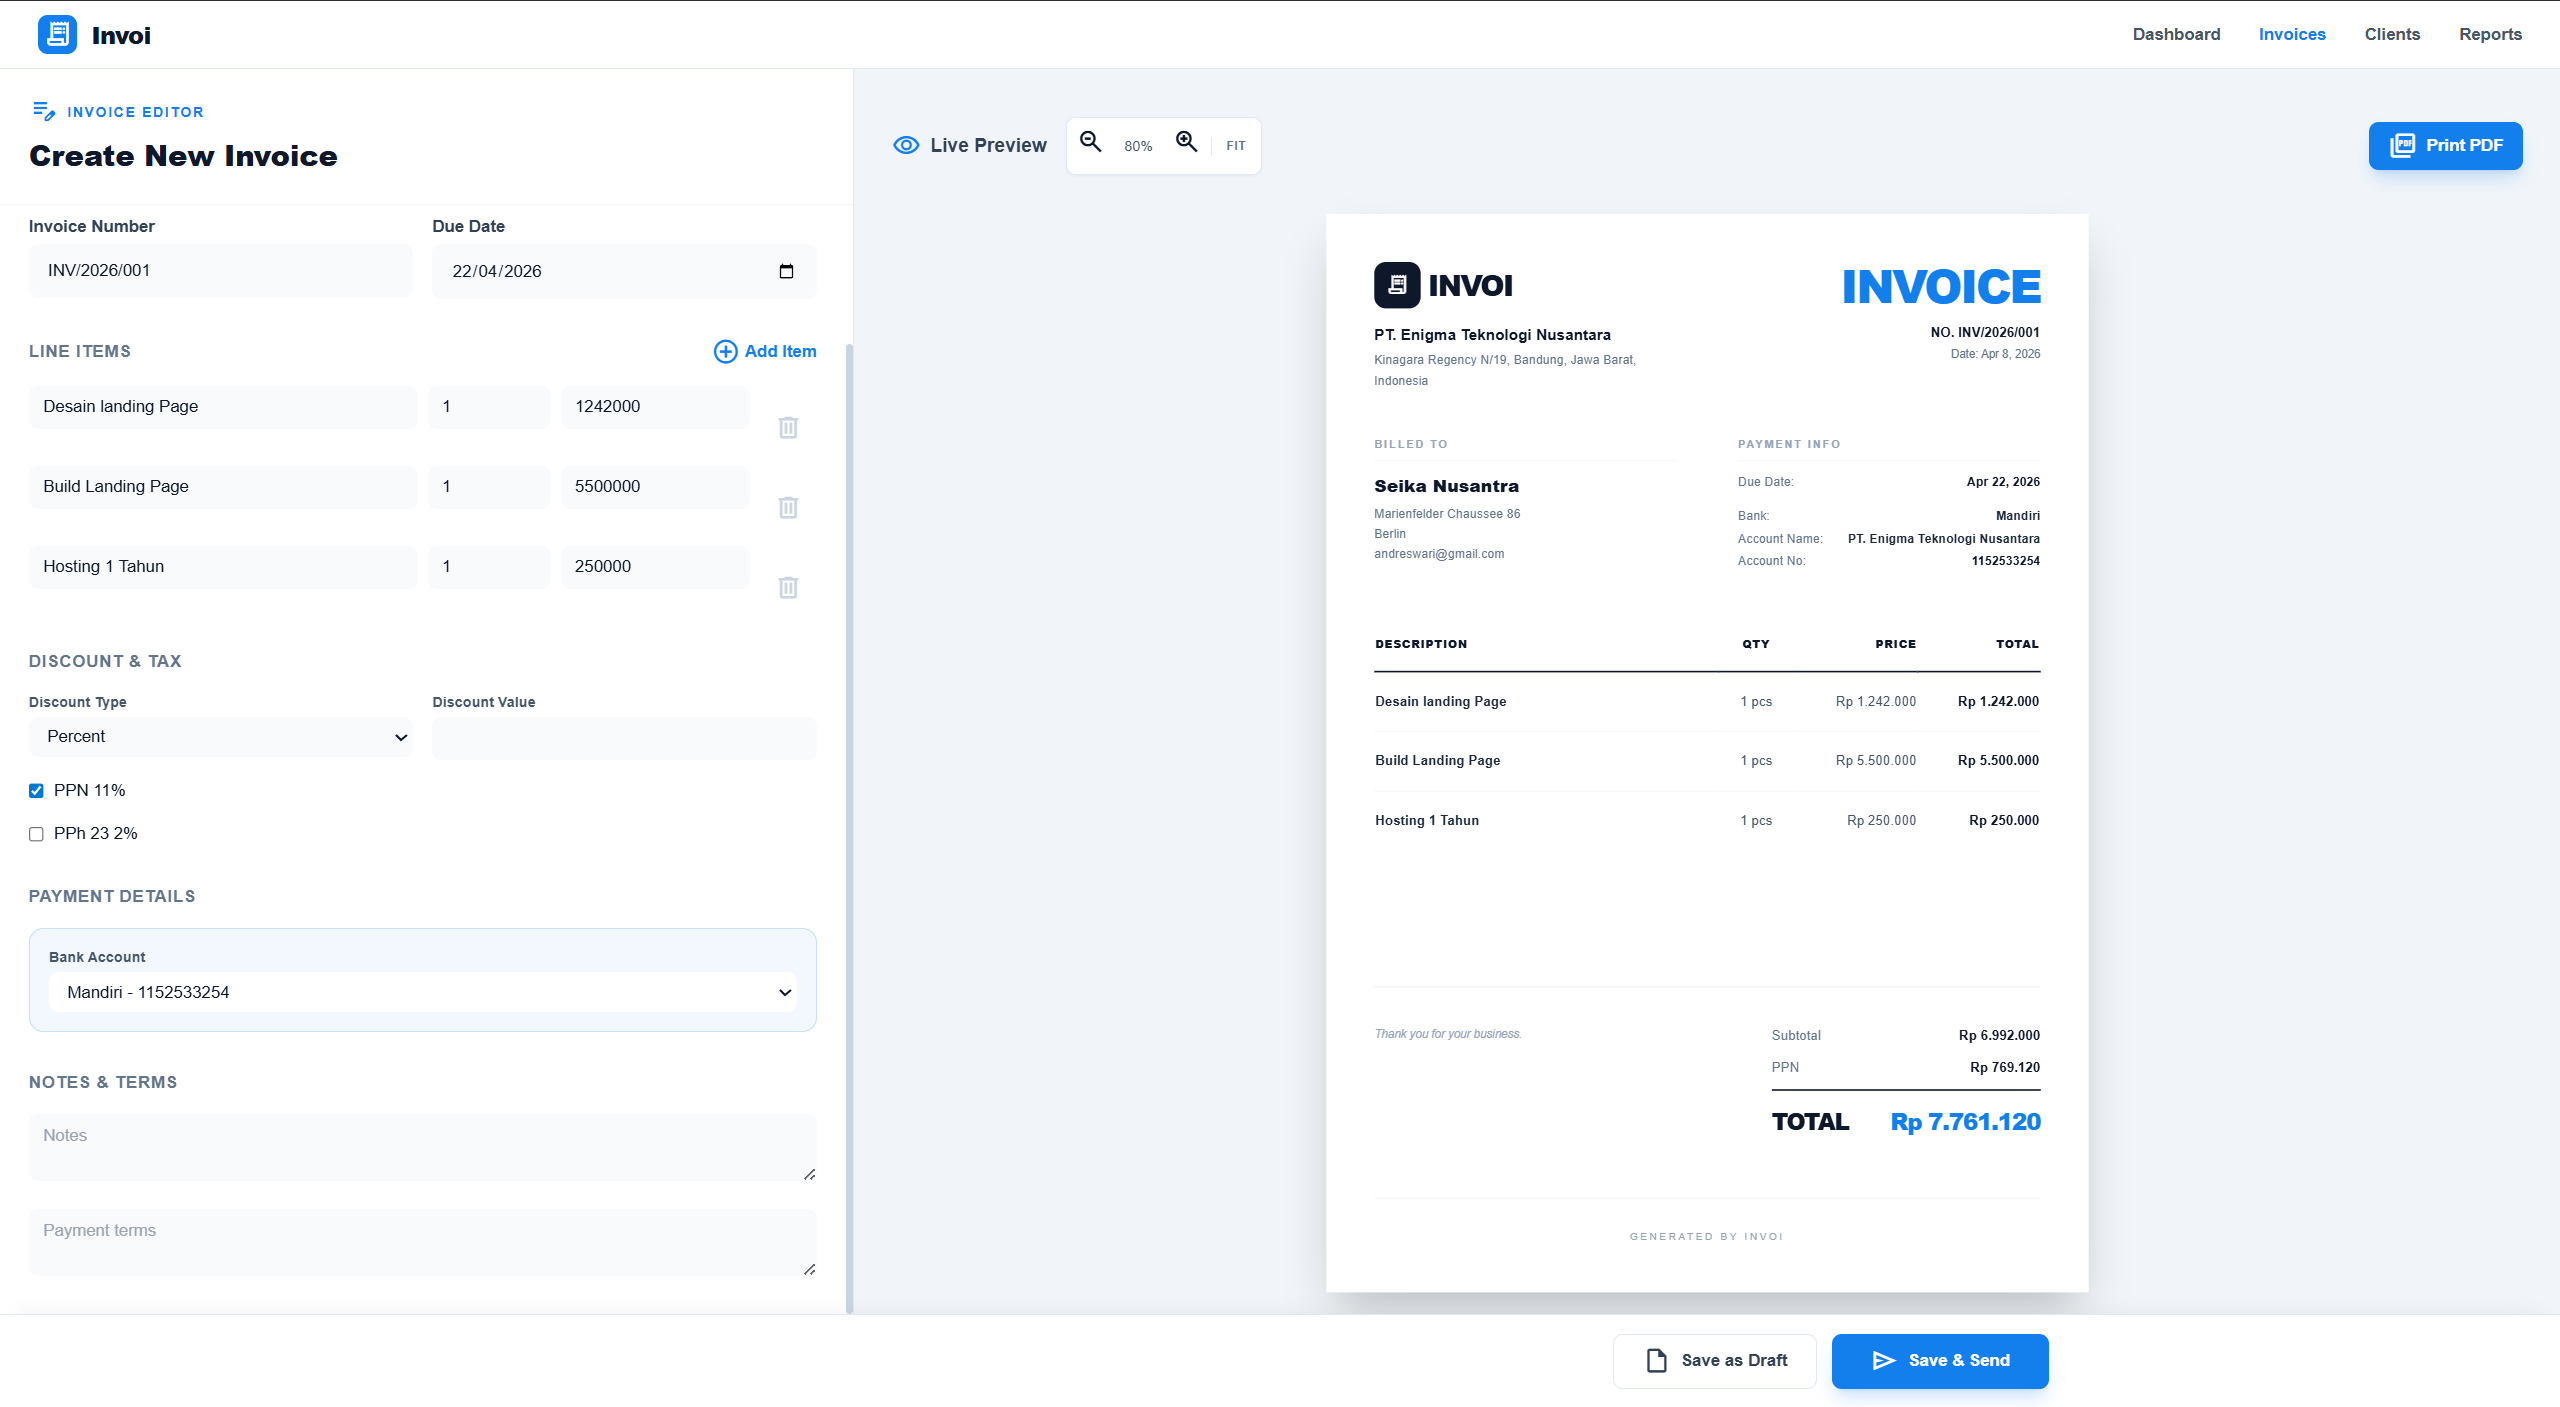The image size is (2560, 1407).
Task: Delete the Desain landing Page line item
Action: [788, 427]
